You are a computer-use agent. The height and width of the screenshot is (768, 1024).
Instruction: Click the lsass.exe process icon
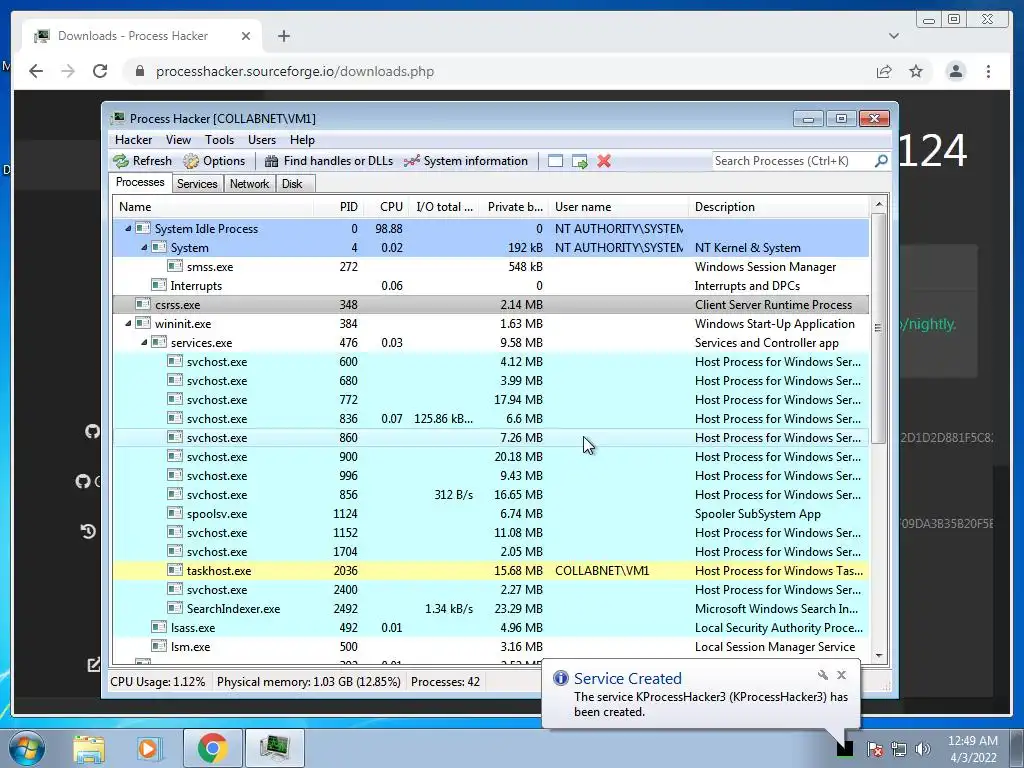point(159,627)
